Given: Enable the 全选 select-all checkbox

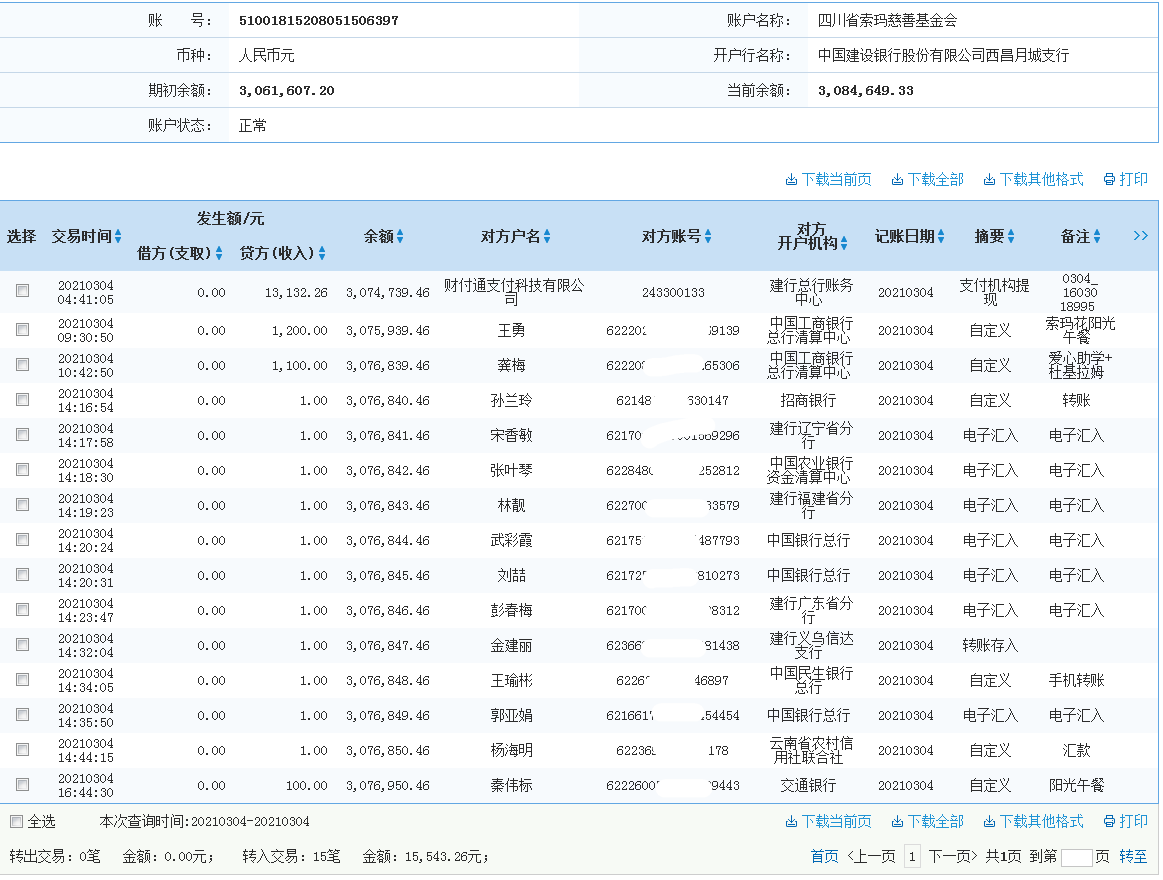Looking at the screenshot, I should [16, 821].
